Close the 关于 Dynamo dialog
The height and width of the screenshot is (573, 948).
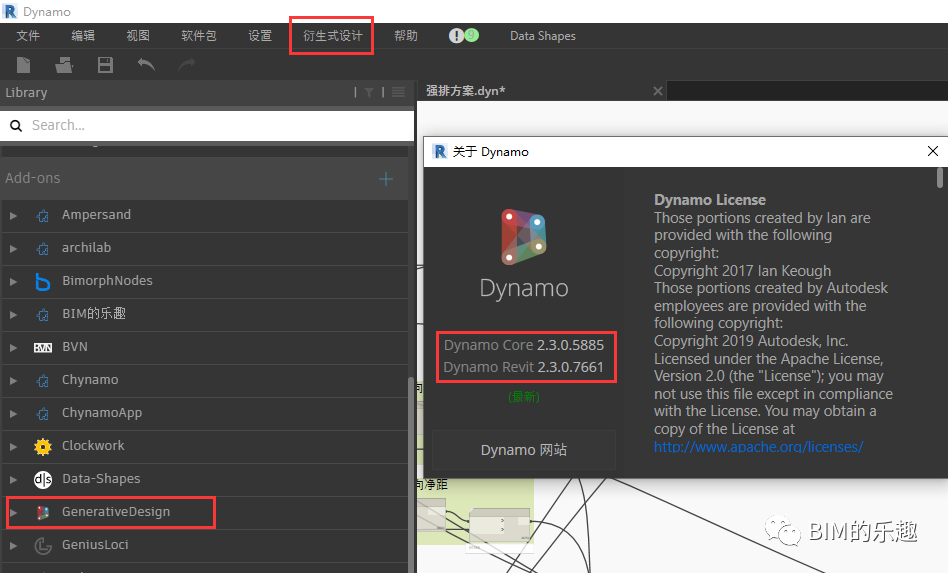933,151
